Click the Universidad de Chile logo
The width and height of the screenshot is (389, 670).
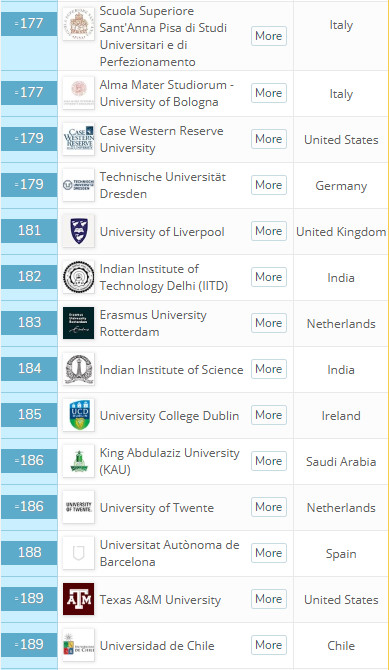click(x=78, y=645)
